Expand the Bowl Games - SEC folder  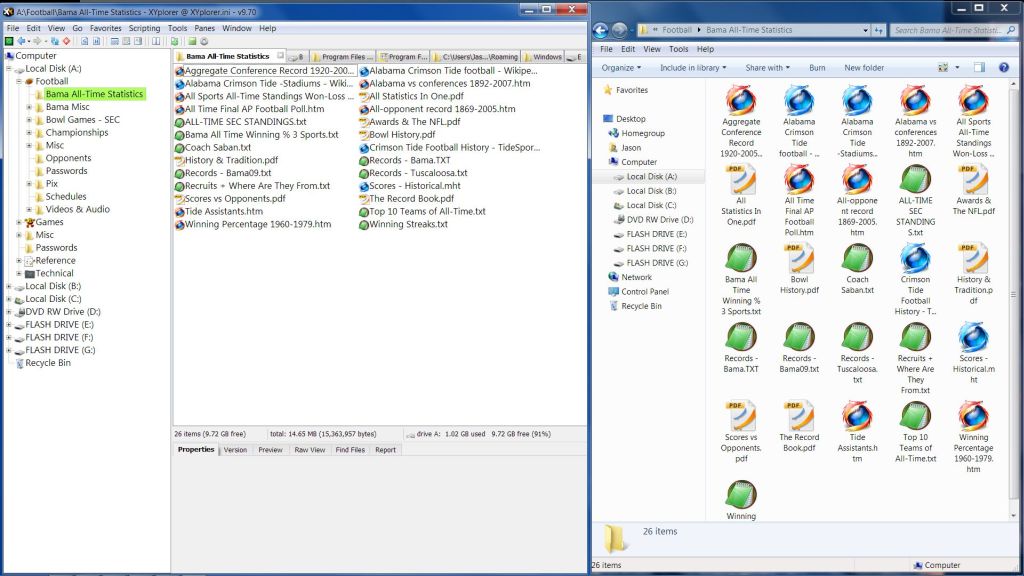tap(29, 120)
